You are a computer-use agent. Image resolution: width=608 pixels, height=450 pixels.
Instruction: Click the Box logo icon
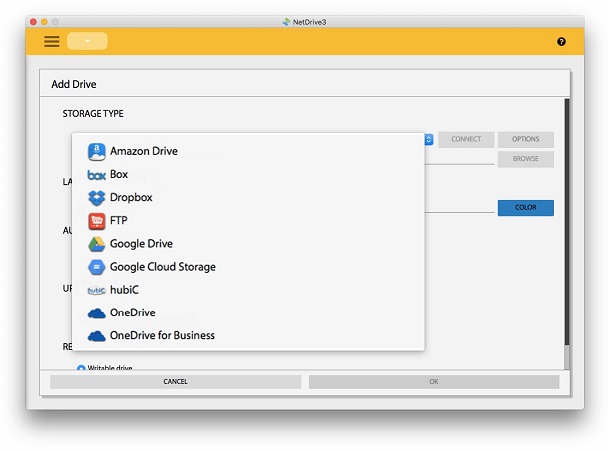pyautogui.click(x=97, y=175)
